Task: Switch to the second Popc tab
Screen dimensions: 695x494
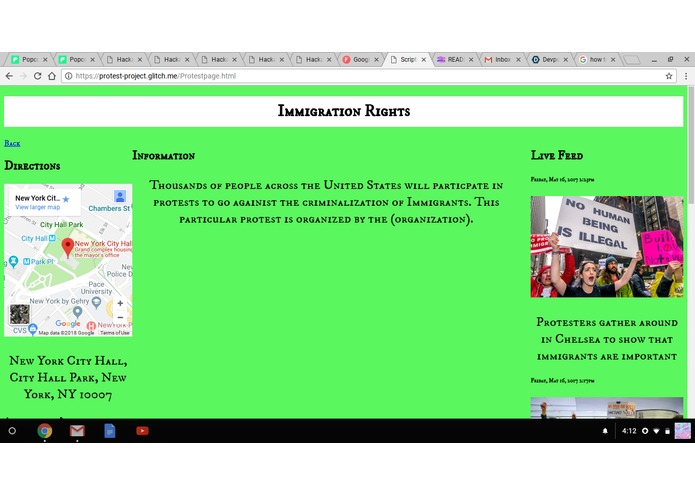Action: tap(76, 59)
